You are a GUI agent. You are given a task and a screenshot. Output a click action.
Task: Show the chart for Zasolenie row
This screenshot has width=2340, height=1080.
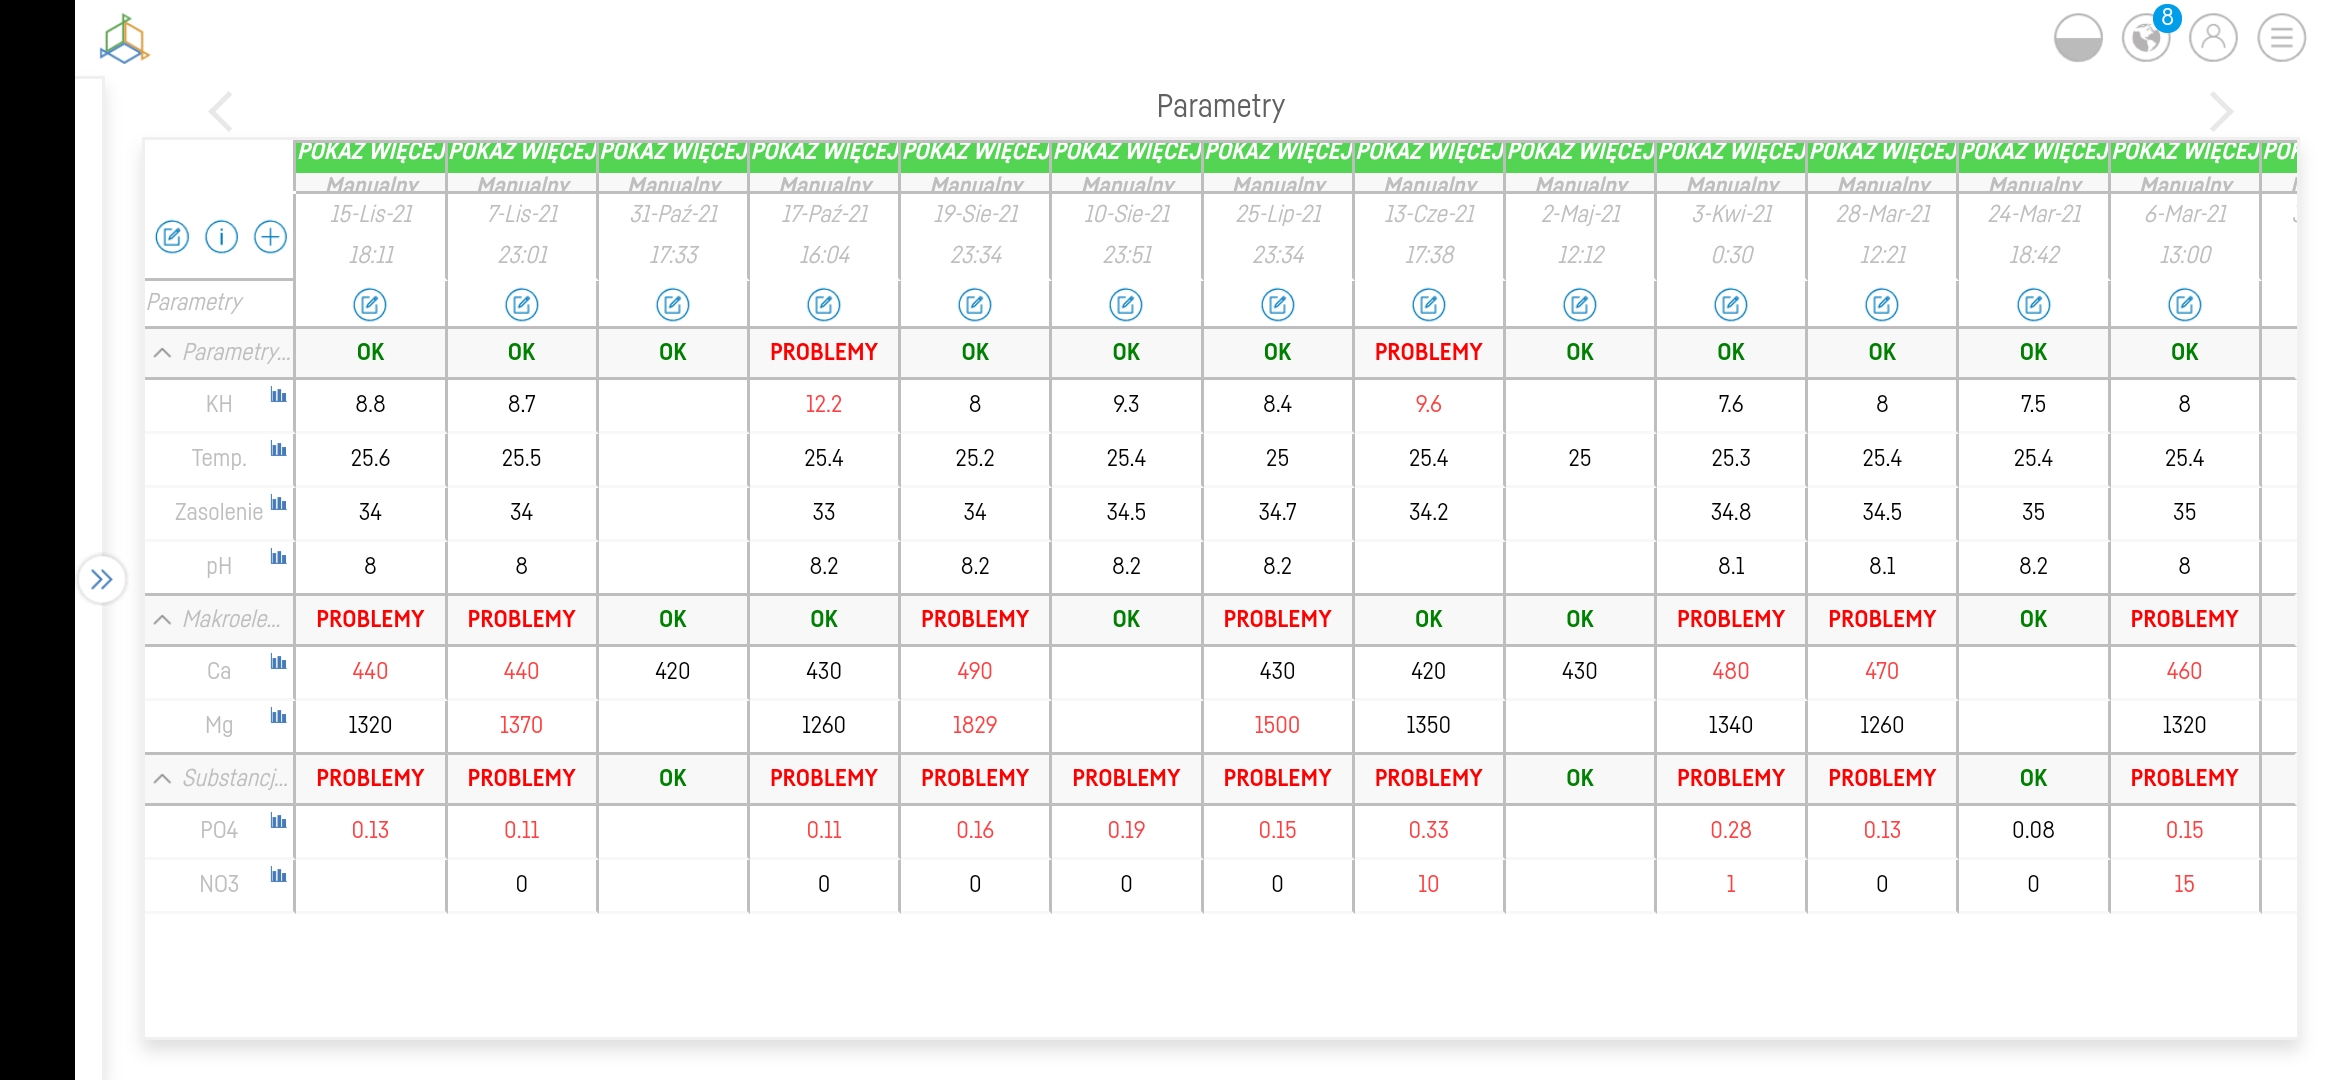click(278, 504)
